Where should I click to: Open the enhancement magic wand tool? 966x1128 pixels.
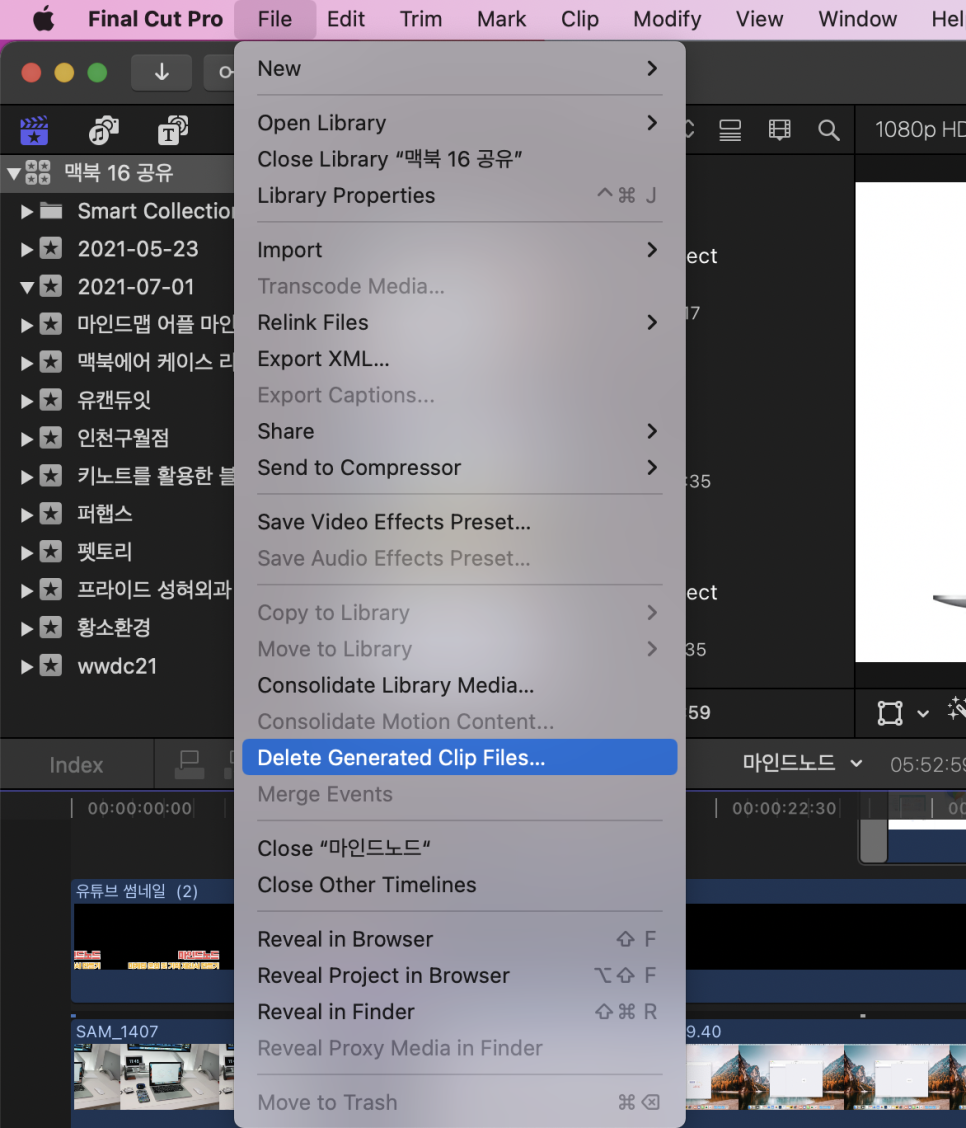(957, 711)
